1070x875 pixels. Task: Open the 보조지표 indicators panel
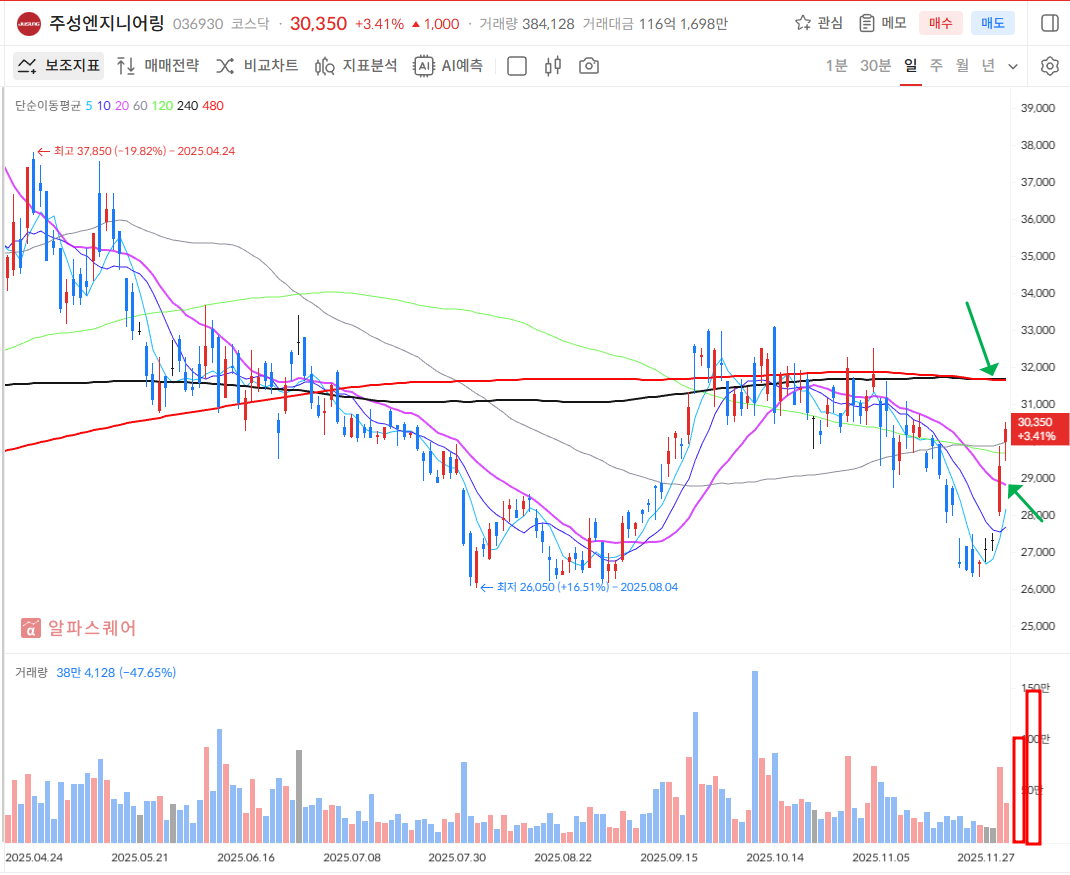[x=59, y=66]
